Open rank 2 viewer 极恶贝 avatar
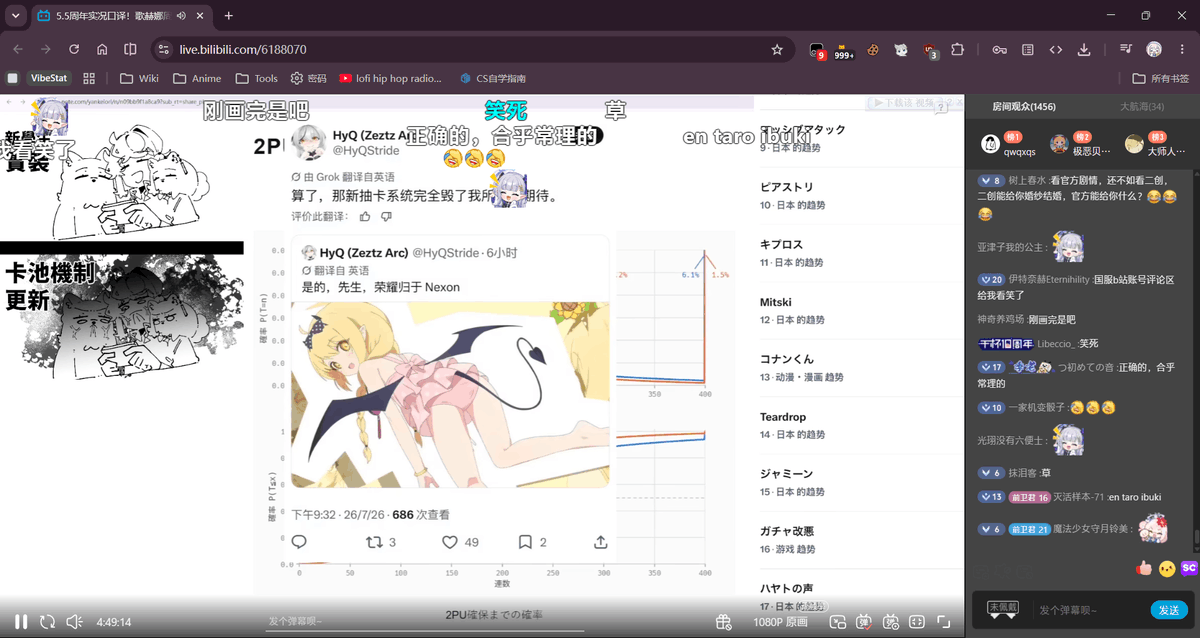Image resolution: width=1200 pixels, height=638 pixels. point(1059,144)
